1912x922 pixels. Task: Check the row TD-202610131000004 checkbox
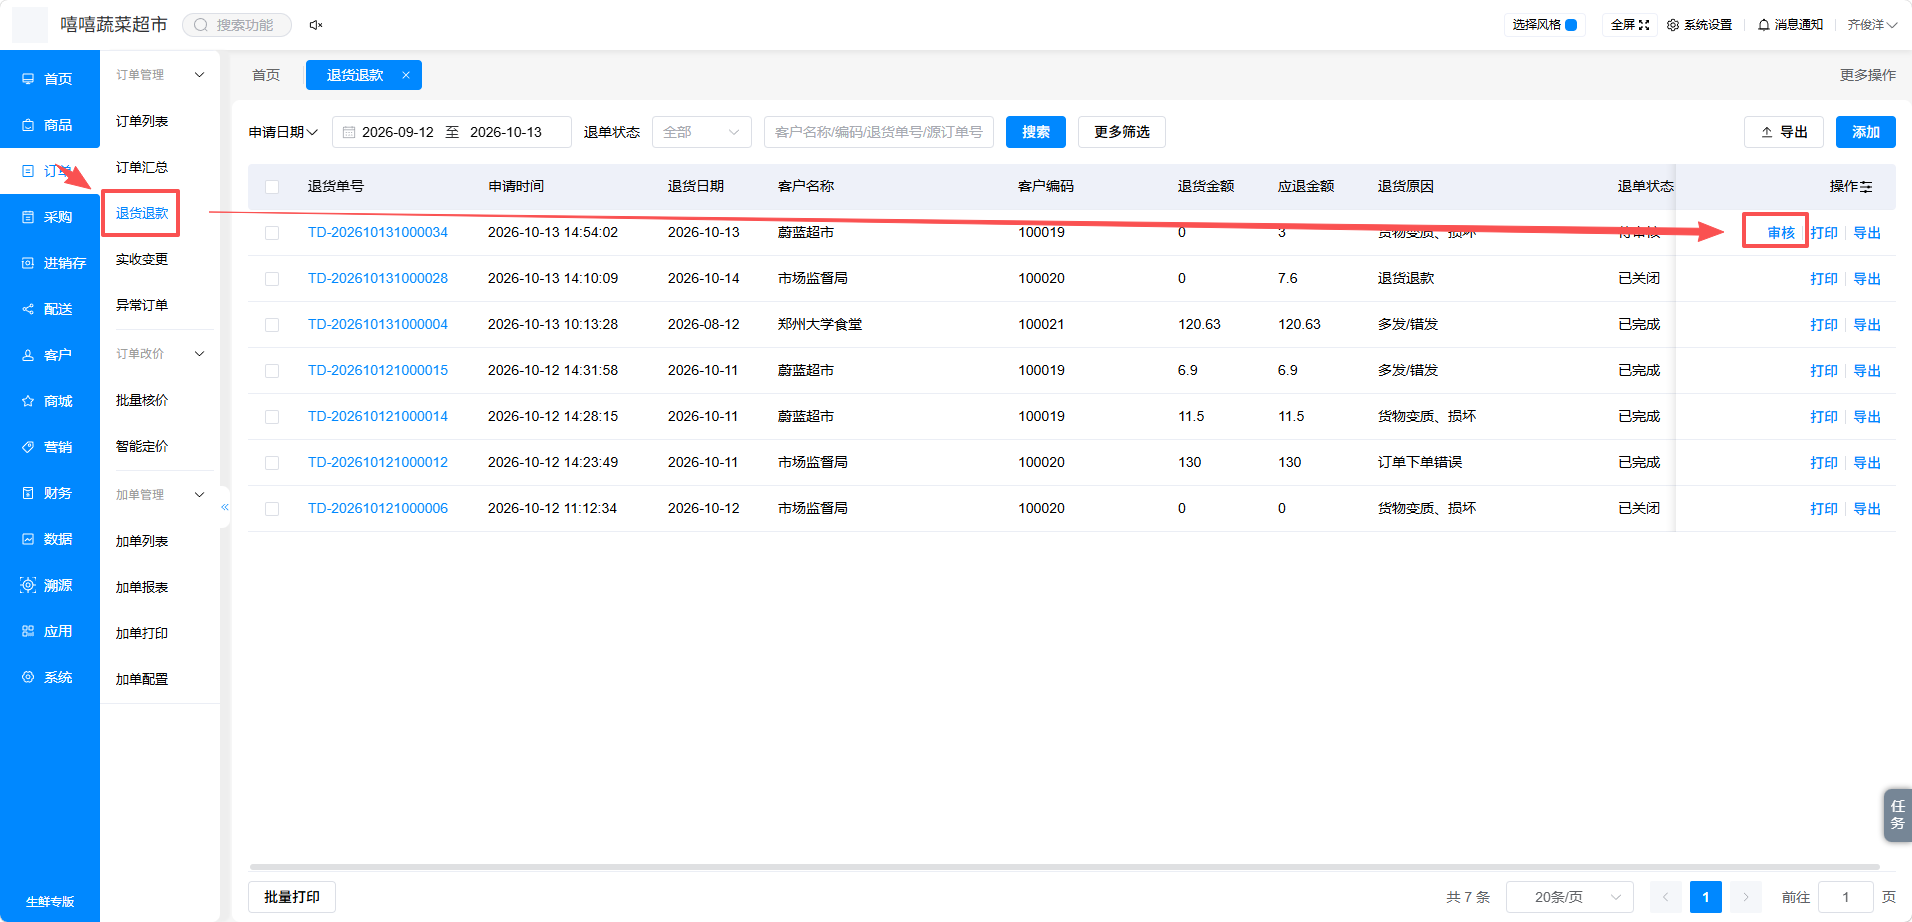272,325
